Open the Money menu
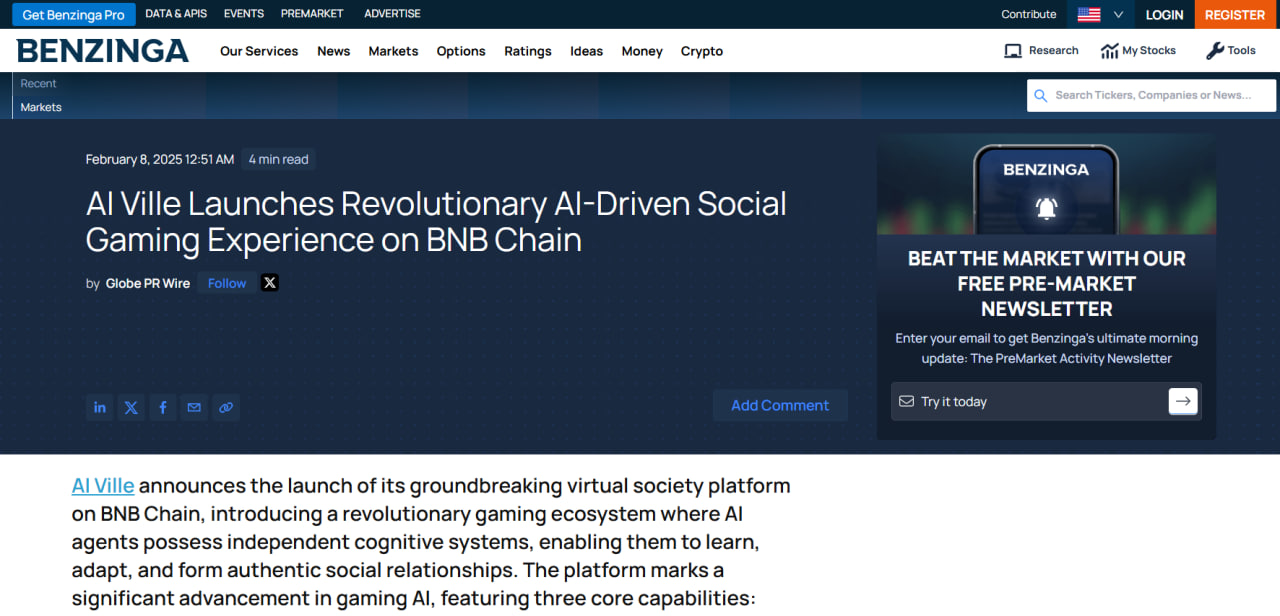1280x616 pixels. [642, 51]
